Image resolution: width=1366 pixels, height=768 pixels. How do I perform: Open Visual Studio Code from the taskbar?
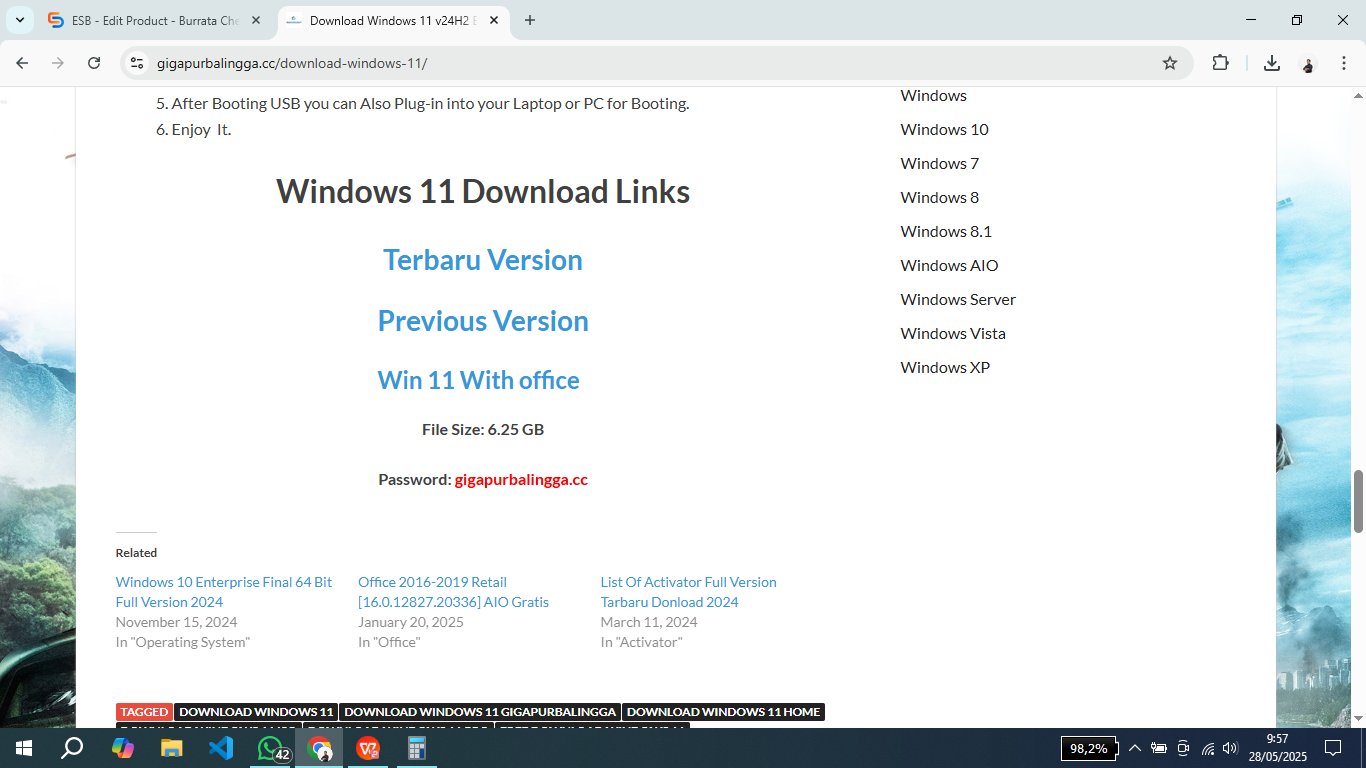pyautogui.click(x=221, y=748)
